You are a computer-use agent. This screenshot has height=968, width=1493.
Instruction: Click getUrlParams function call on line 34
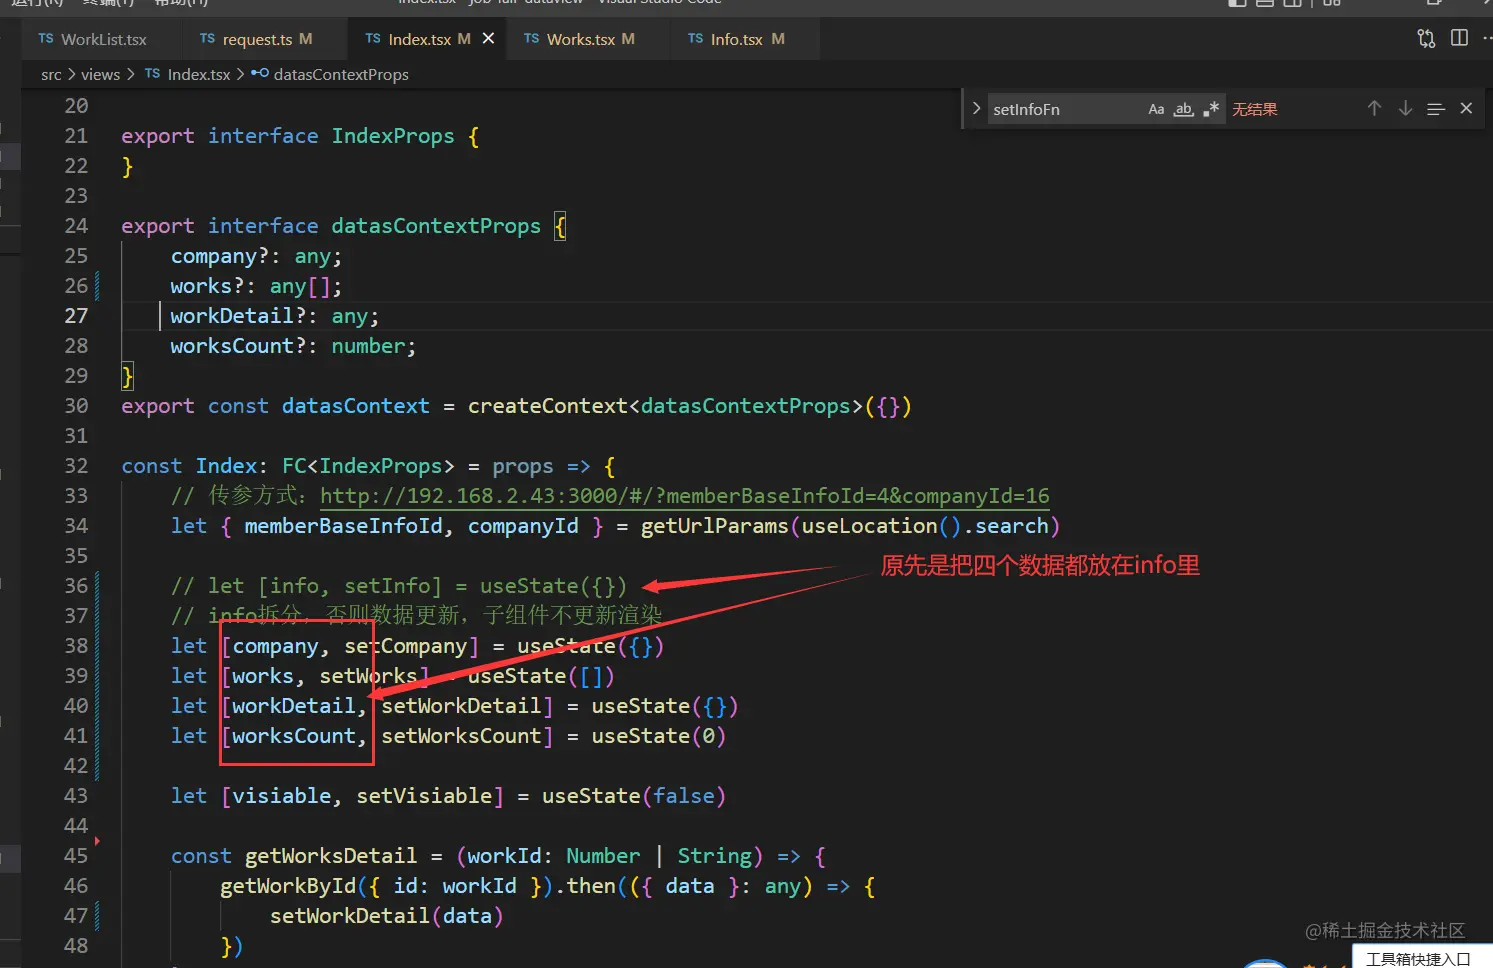tap(714, 526)
